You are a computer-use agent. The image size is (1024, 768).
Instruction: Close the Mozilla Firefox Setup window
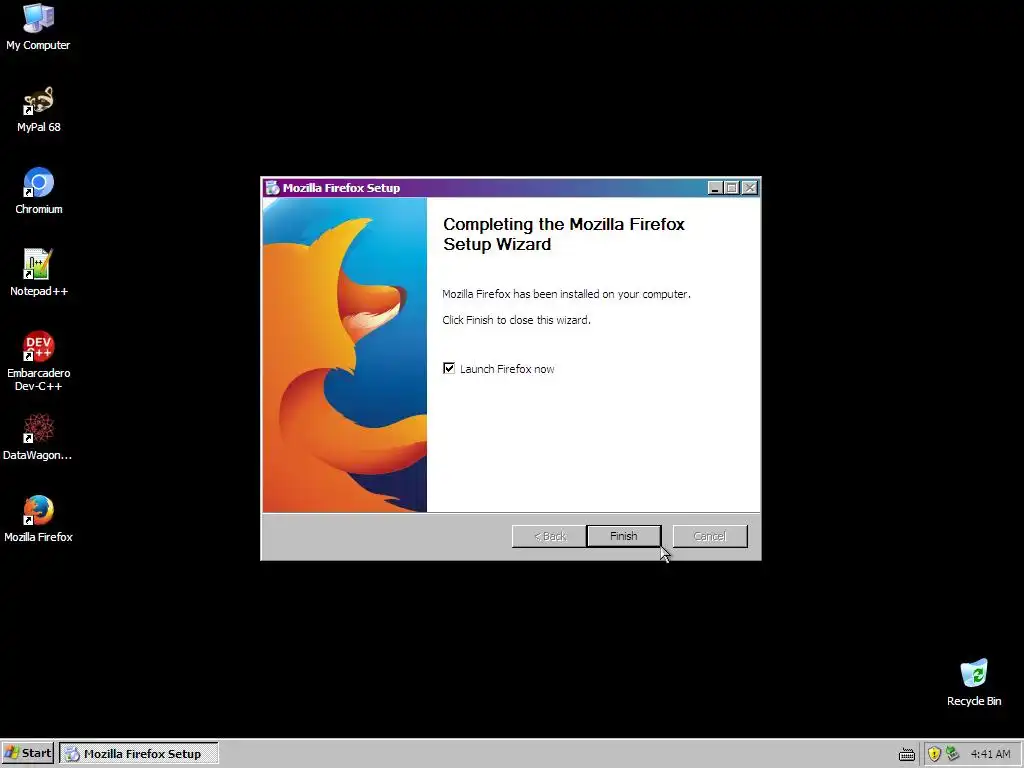pyautogui.click(x=750, y=188)
